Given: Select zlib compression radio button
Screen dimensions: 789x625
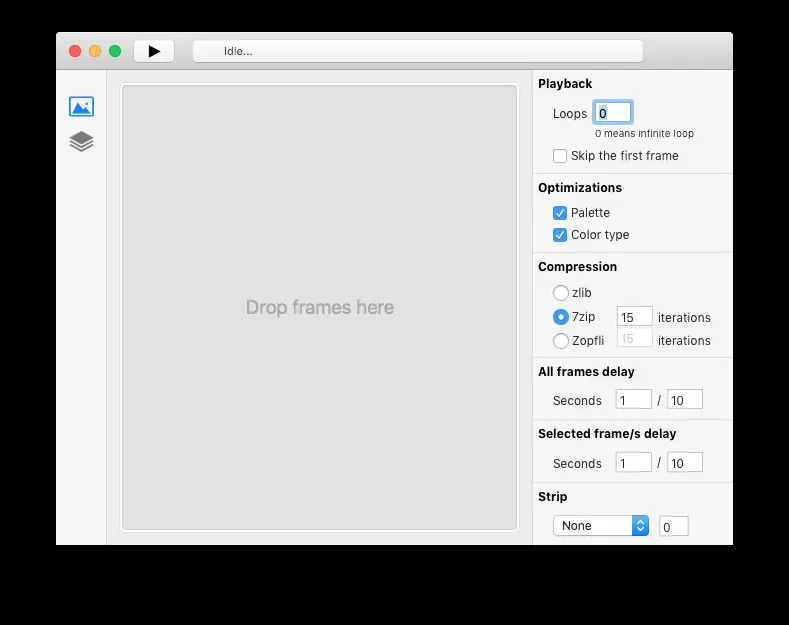Looking at the screenshot, I should 561,293.
